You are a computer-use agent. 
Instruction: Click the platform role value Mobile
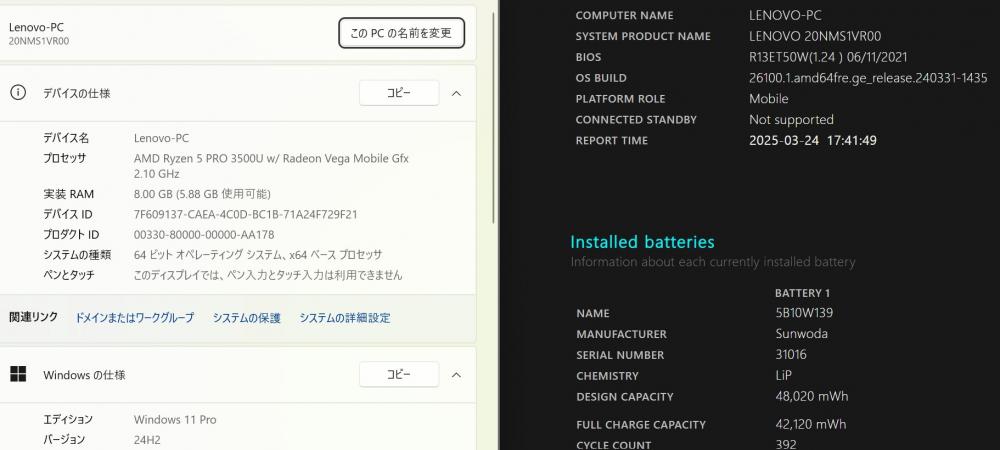pos(768,99)
